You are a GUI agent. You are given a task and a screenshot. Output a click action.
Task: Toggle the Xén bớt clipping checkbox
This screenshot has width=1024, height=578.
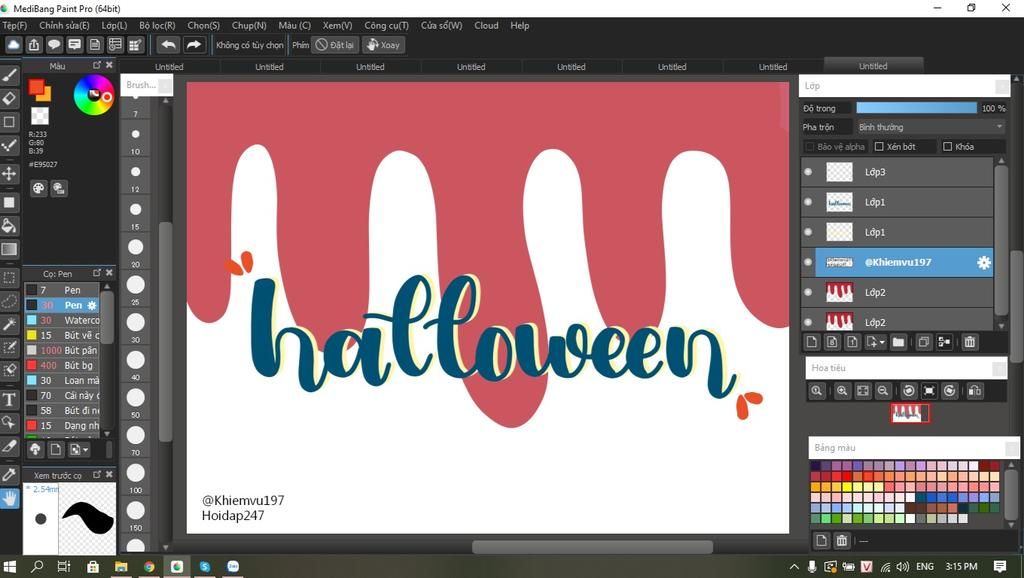879,146
